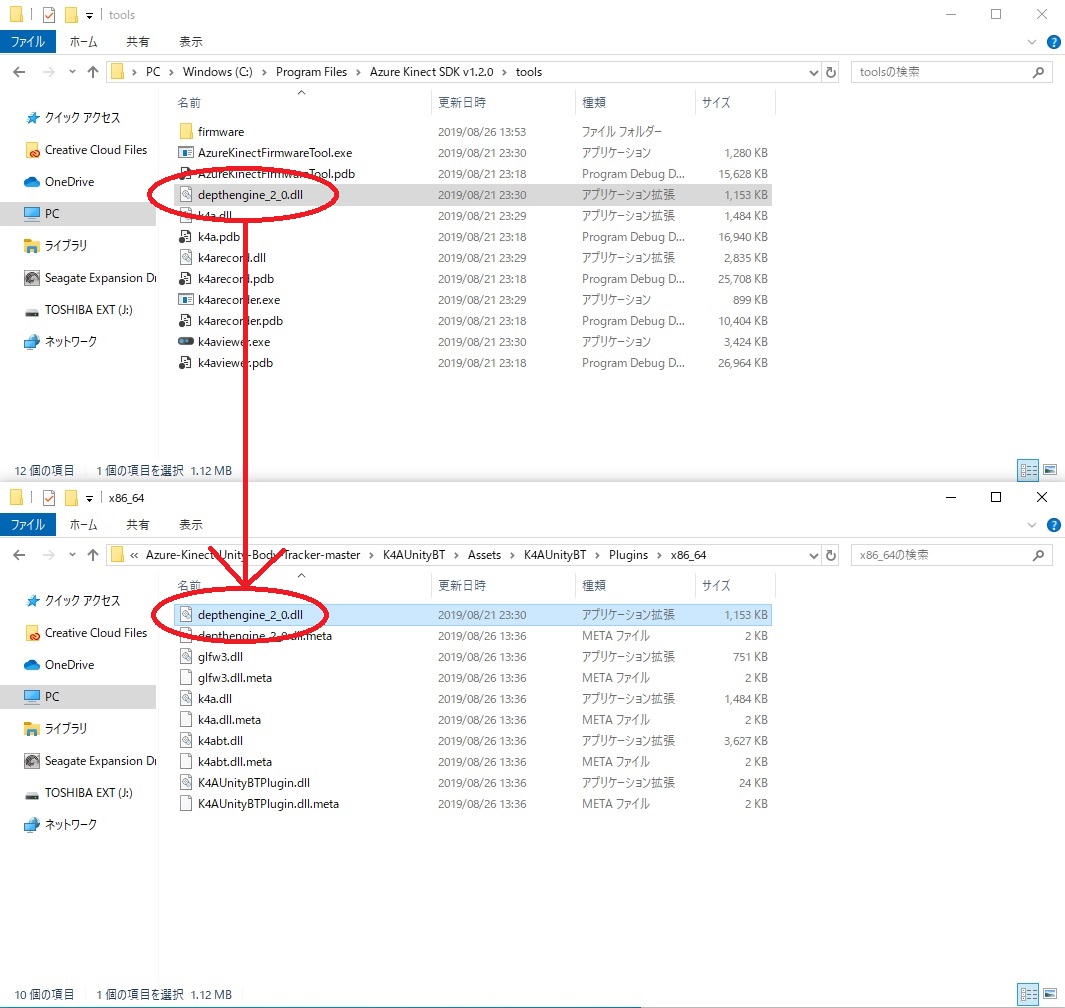Go back in the x86_64 window
The height and width of the screenshot is (1008, 1065).
19,555
